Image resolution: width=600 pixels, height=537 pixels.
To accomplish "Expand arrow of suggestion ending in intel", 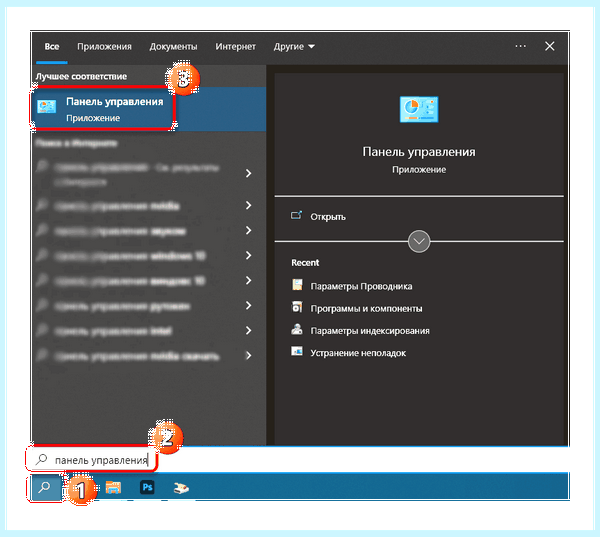I will [x=249, y=330].
